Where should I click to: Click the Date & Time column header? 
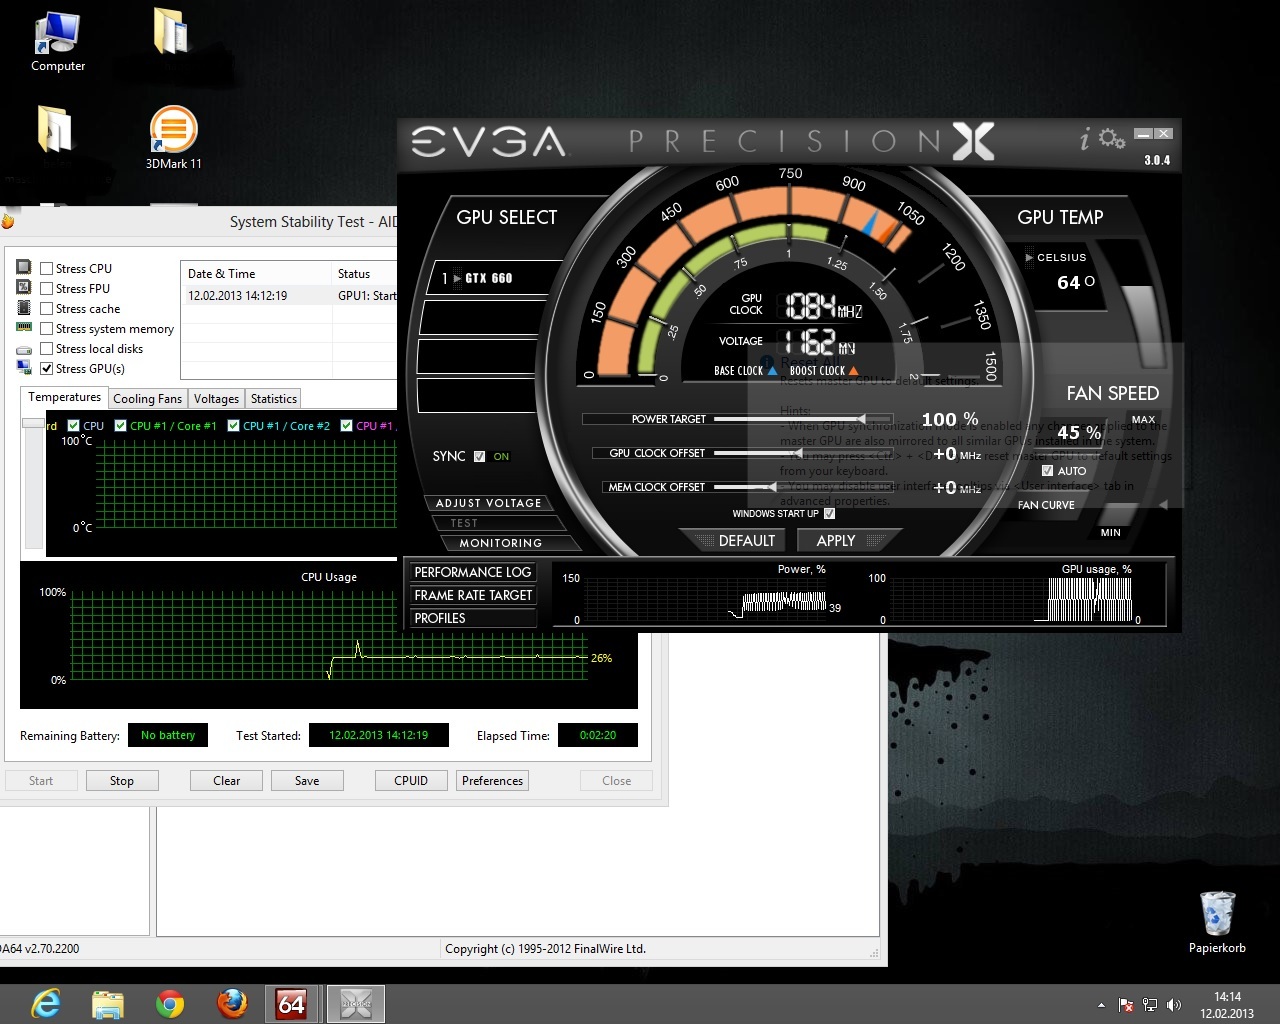click(256, 274)
